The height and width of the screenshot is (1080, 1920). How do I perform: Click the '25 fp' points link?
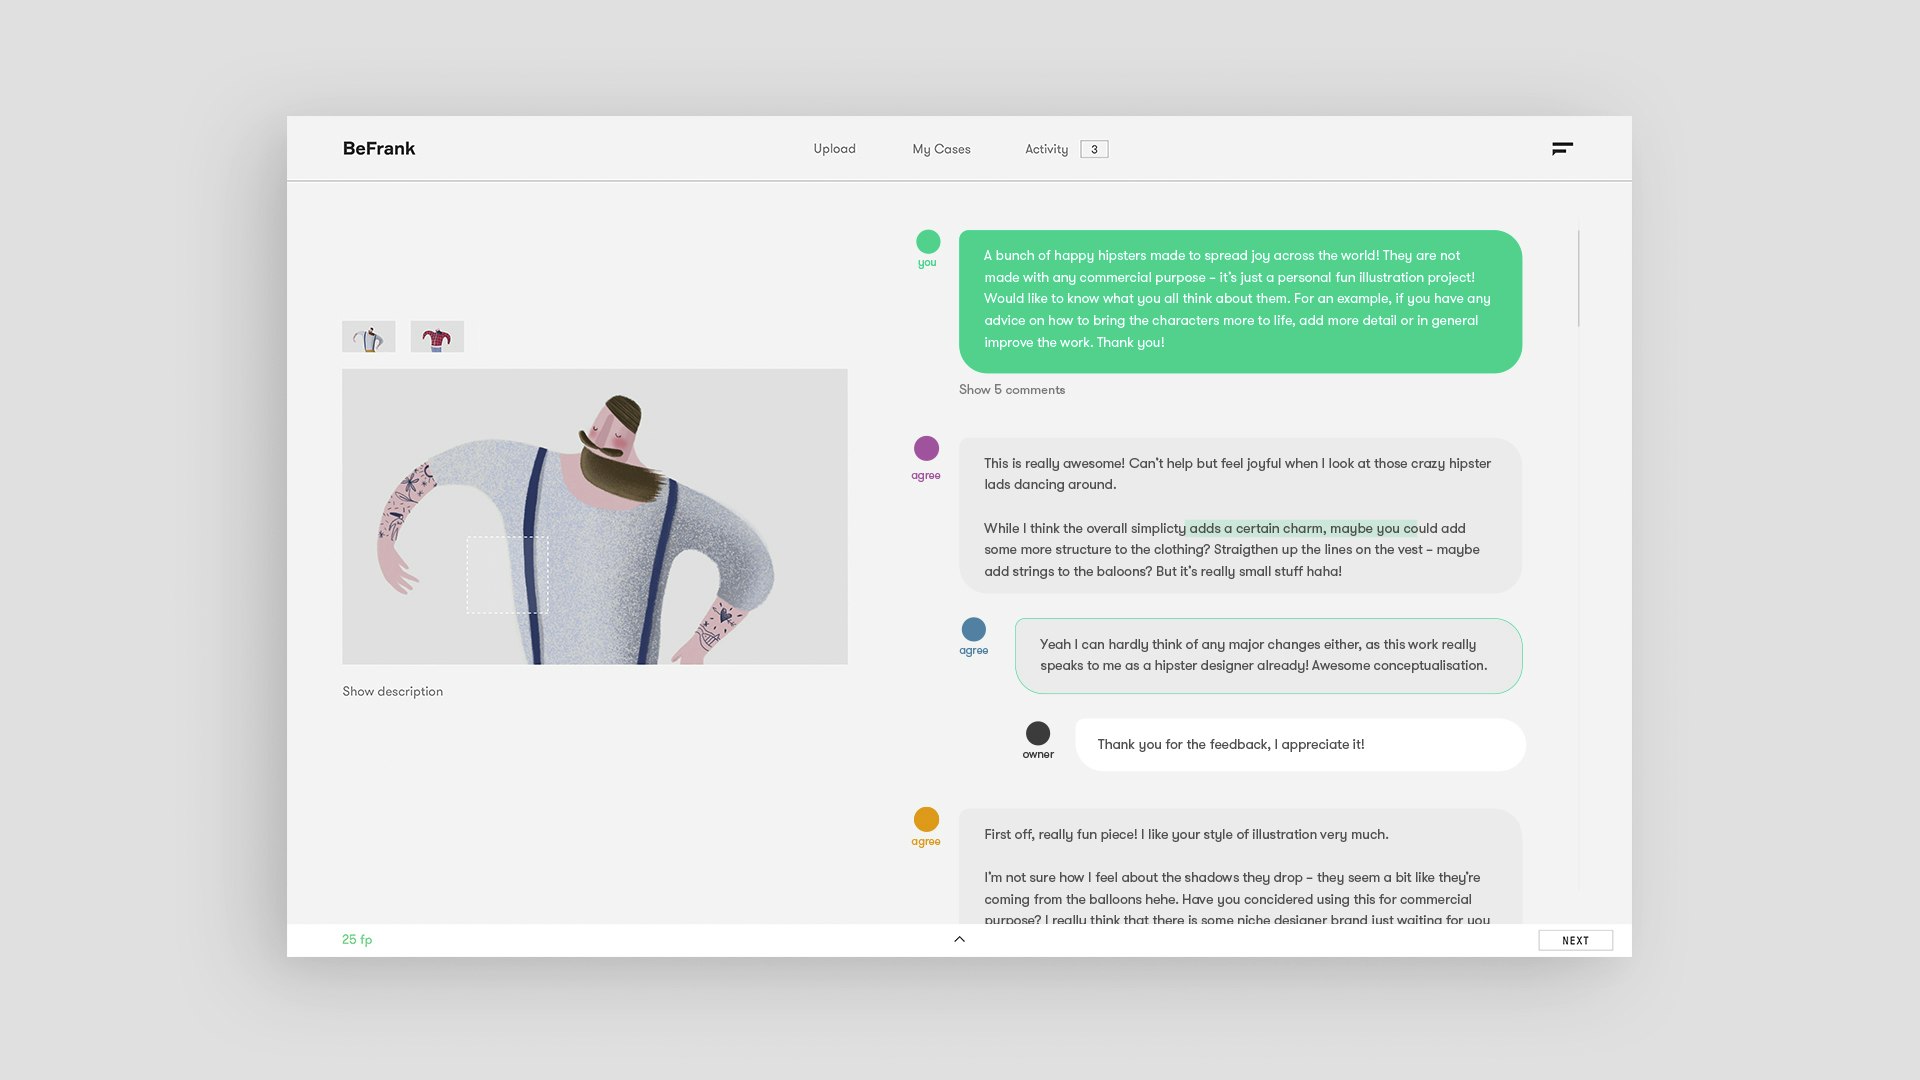[x=357, y=940]
